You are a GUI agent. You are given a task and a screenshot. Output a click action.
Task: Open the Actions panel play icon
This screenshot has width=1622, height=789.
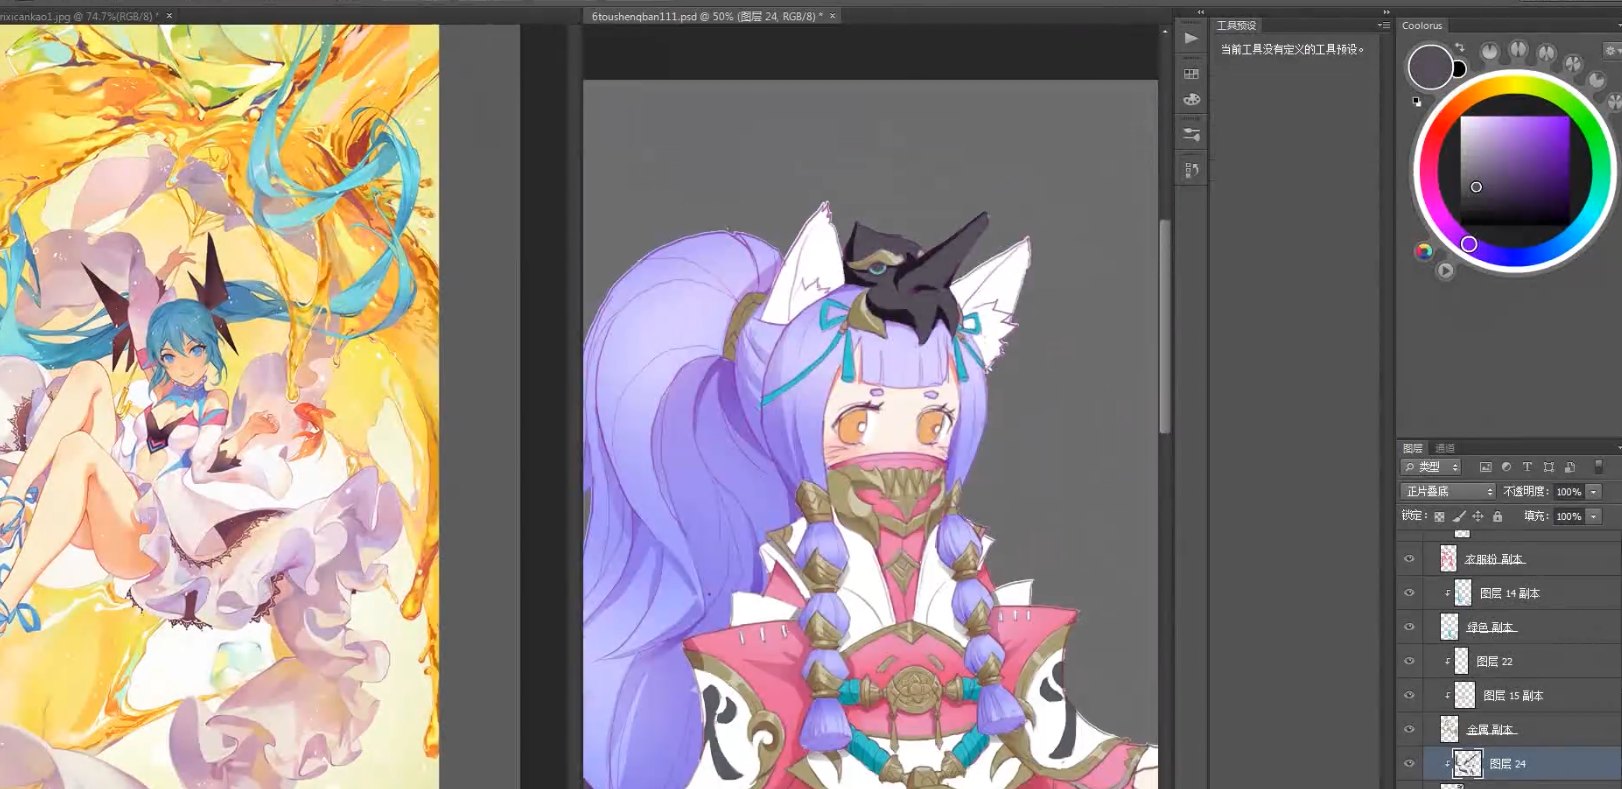[1190, 38]
